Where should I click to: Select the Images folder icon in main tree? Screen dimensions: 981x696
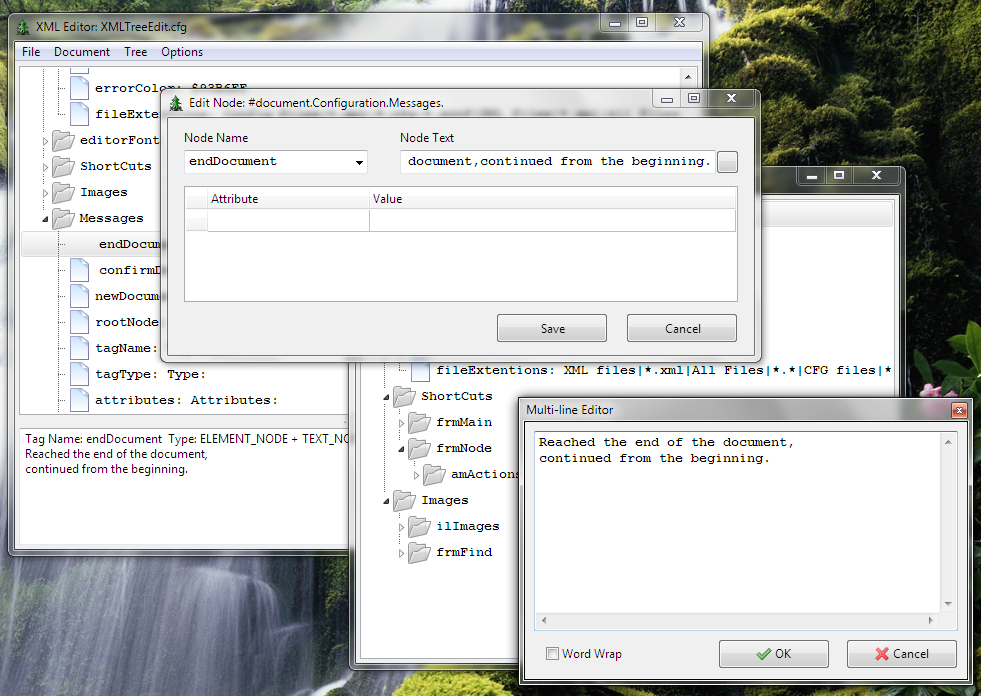tap(63, 192)
